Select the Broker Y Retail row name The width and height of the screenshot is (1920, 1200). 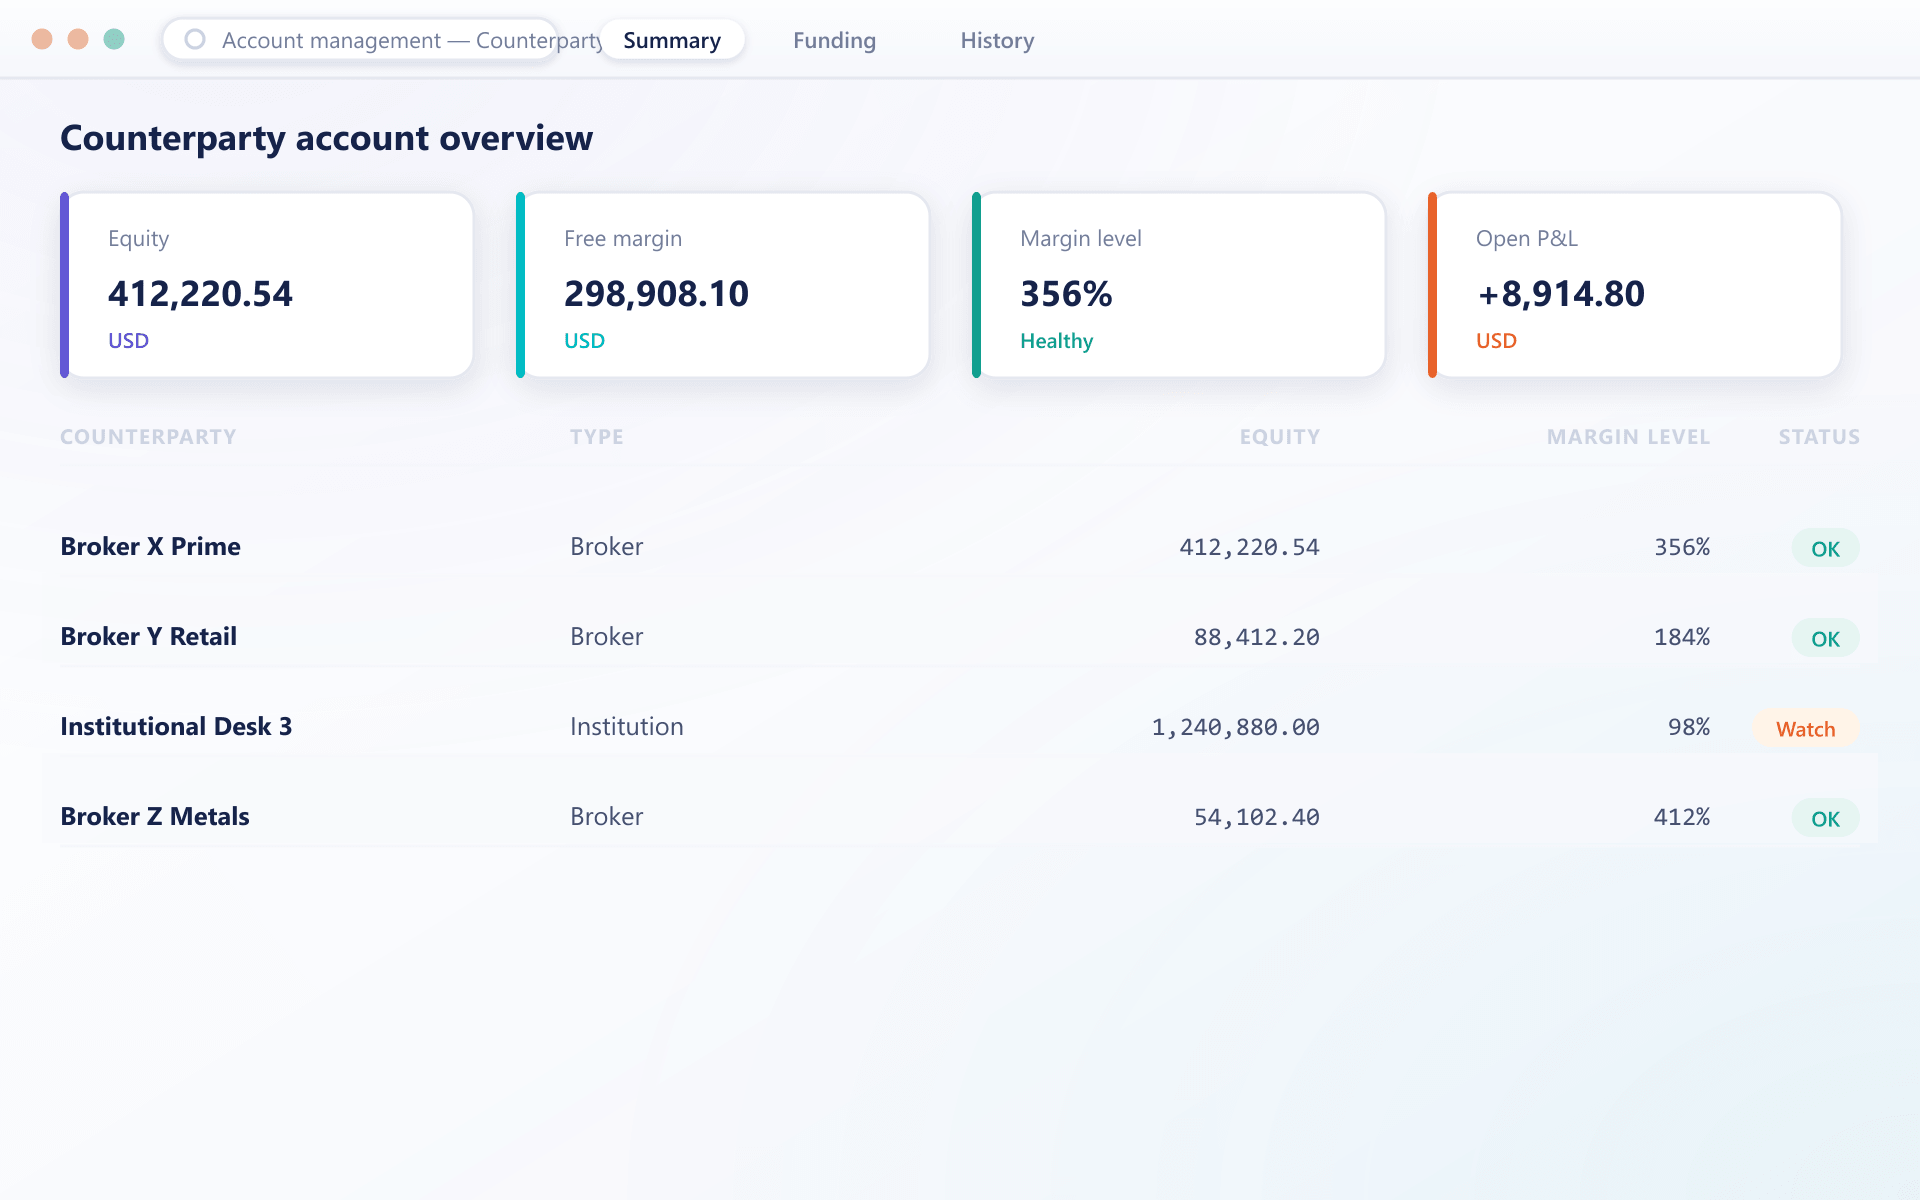pos(148,637)
